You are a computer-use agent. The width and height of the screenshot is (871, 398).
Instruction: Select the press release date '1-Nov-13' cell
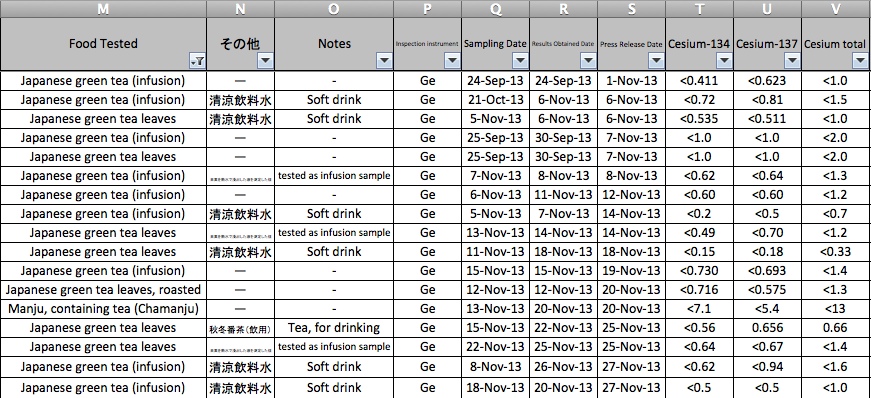[632, 81]
